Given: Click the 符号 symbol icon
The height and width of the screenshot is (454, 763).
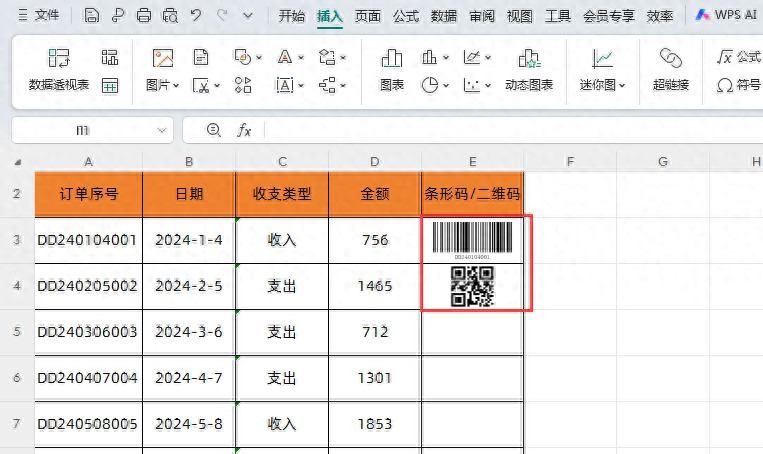Looking at the screenshot, I should 739,86.
